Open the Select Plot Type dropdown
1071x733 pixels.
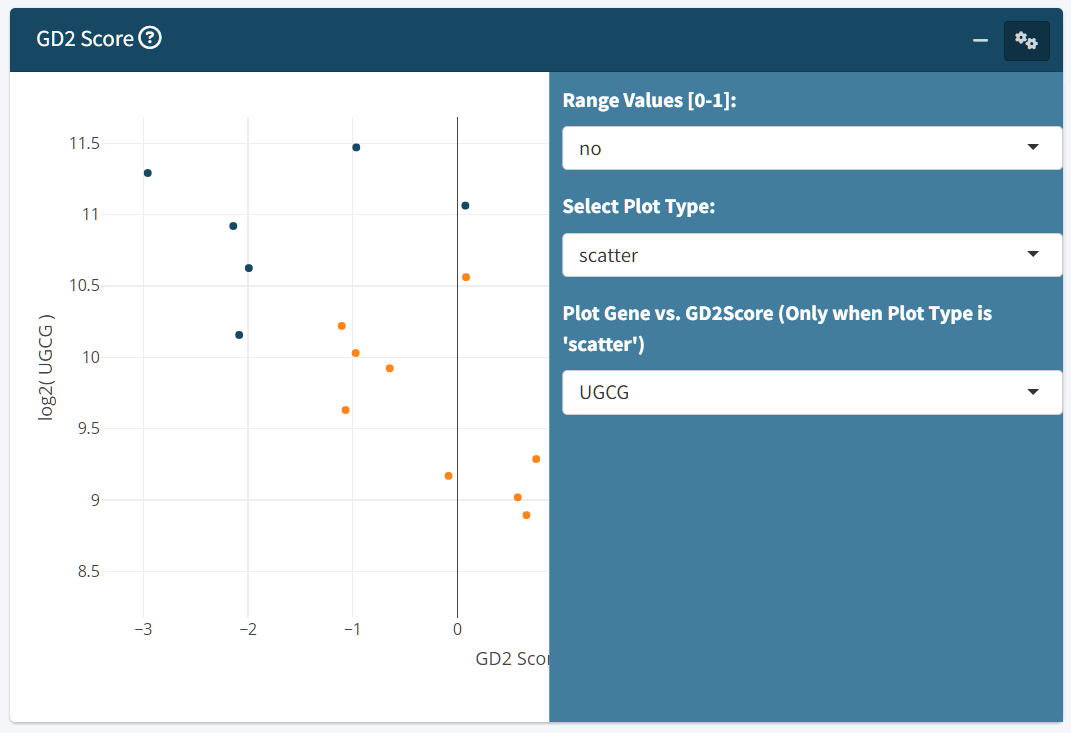click(811, 255)
